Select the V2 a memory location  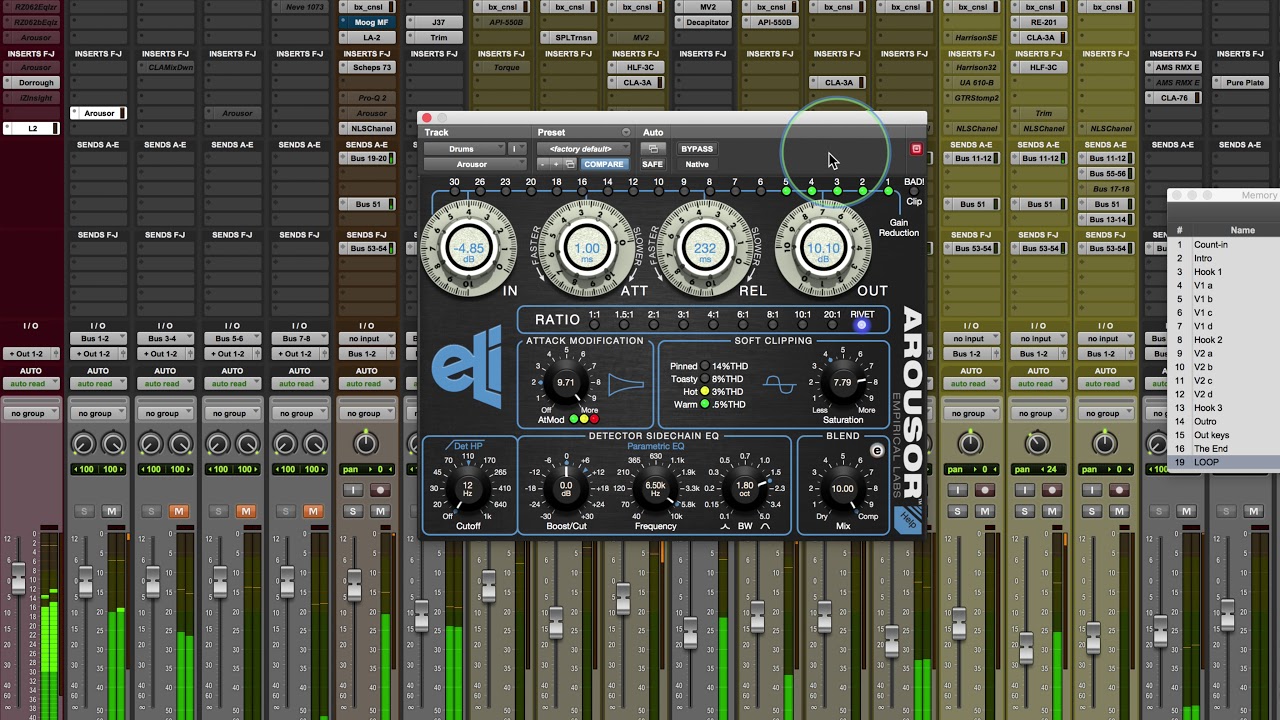[1225, 353]
